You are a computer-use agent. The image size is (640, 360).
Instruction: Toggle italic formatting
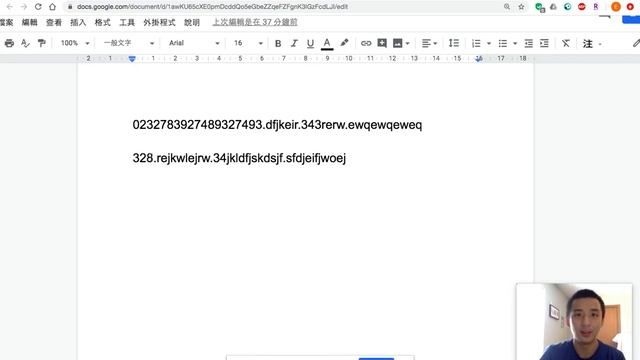pyautogui.click(x=294, y=43)
